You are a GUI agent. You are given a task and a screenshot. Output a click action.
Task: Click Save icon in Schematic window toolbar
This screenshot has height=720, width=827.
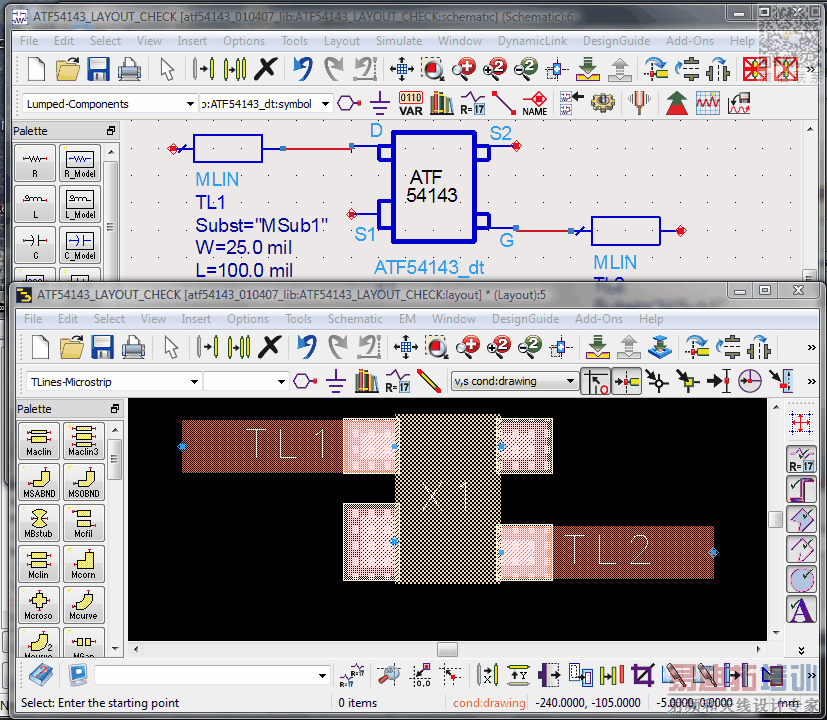[98, 69]
